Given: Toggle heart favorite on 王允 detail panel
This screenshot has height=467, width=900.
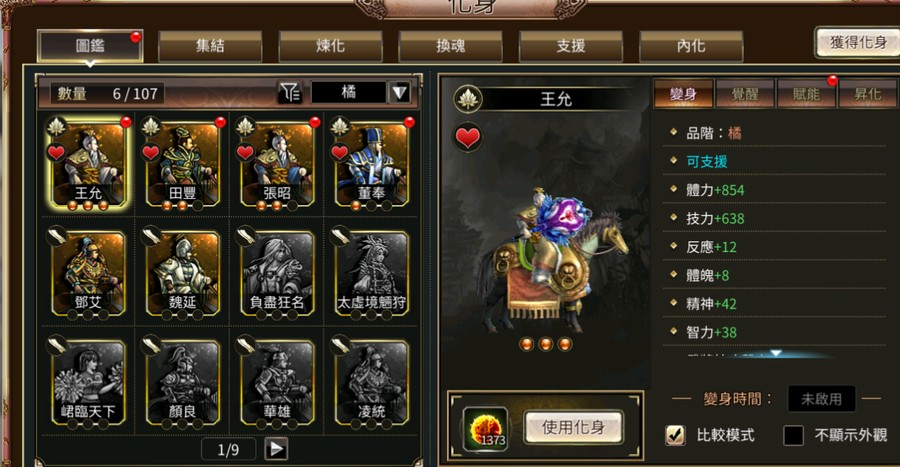Looking at the screenshot, I should coord(468,138).
